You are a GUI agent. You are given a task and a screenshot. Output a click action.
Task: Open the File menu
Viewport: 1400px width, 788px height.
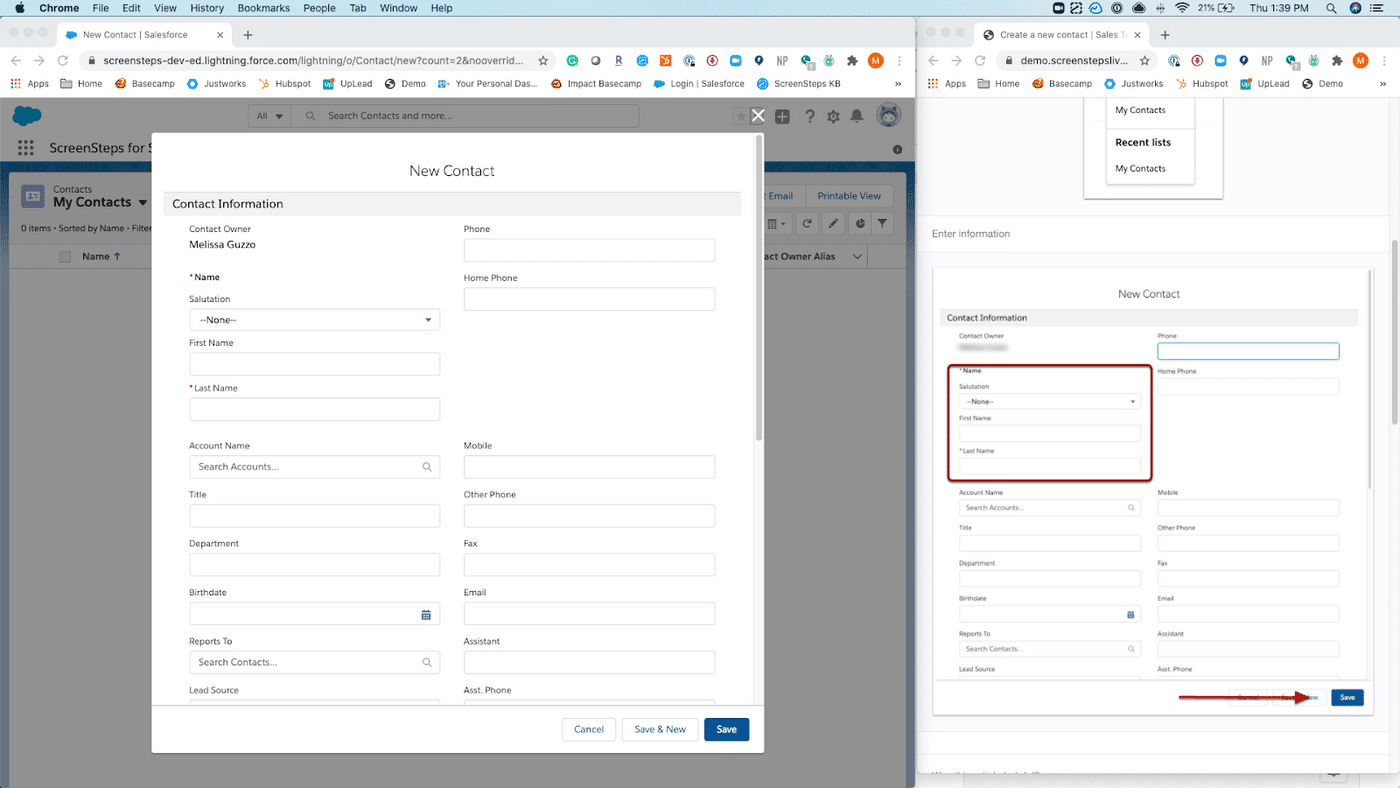pos(100,8)
